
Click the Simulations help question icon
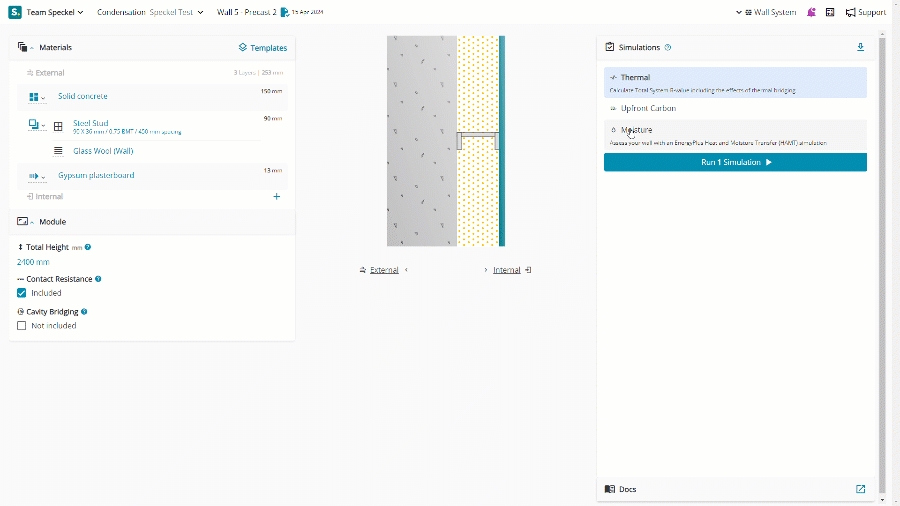click(668, 47)
